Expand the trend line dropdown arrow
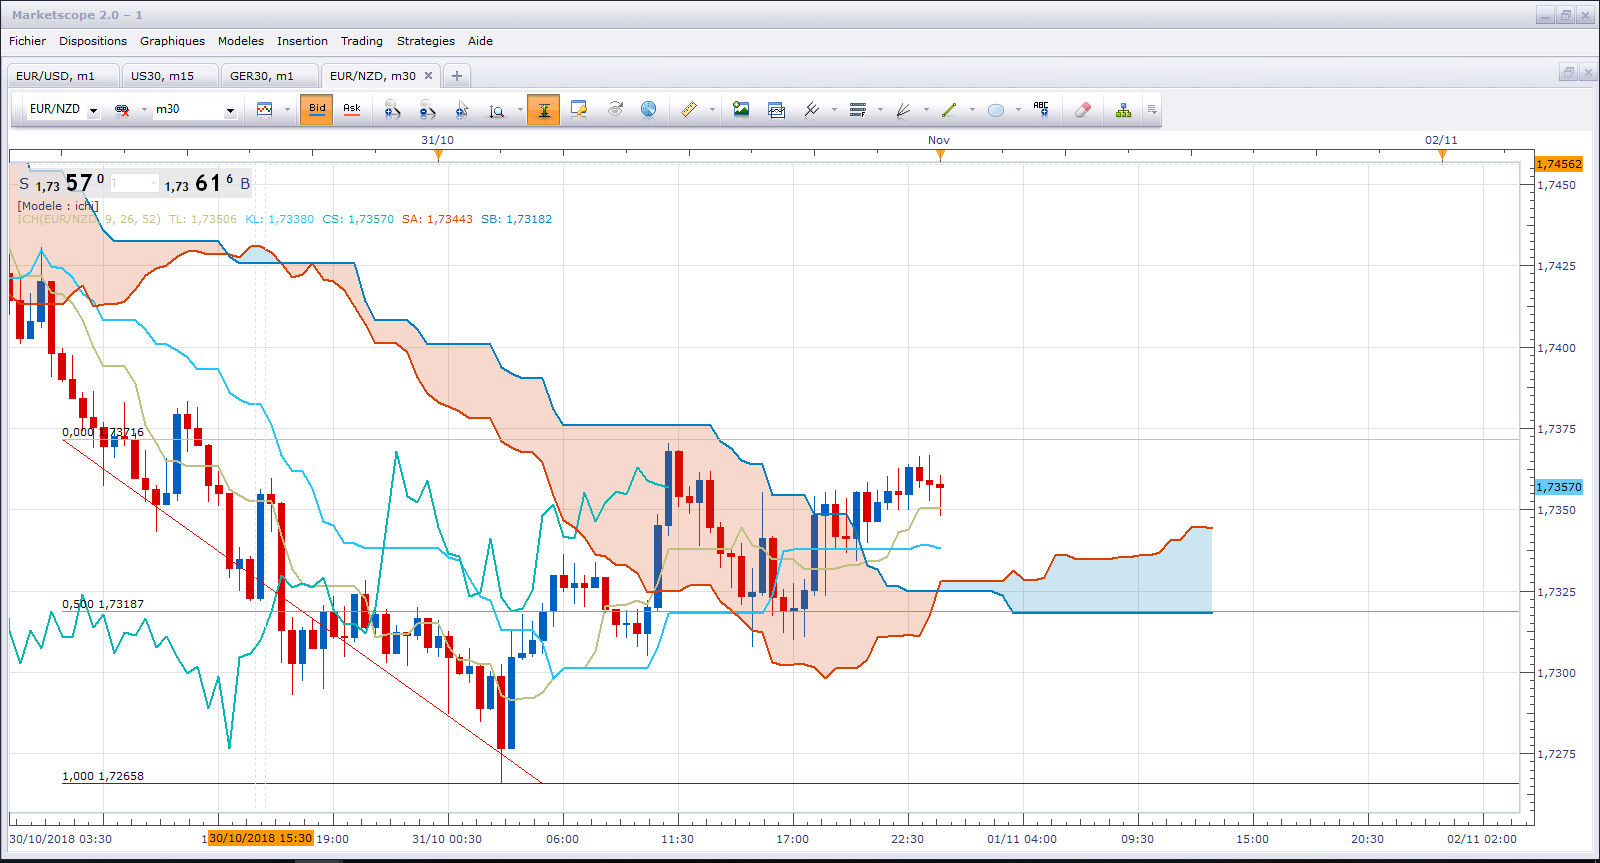 tap(972, 110)
